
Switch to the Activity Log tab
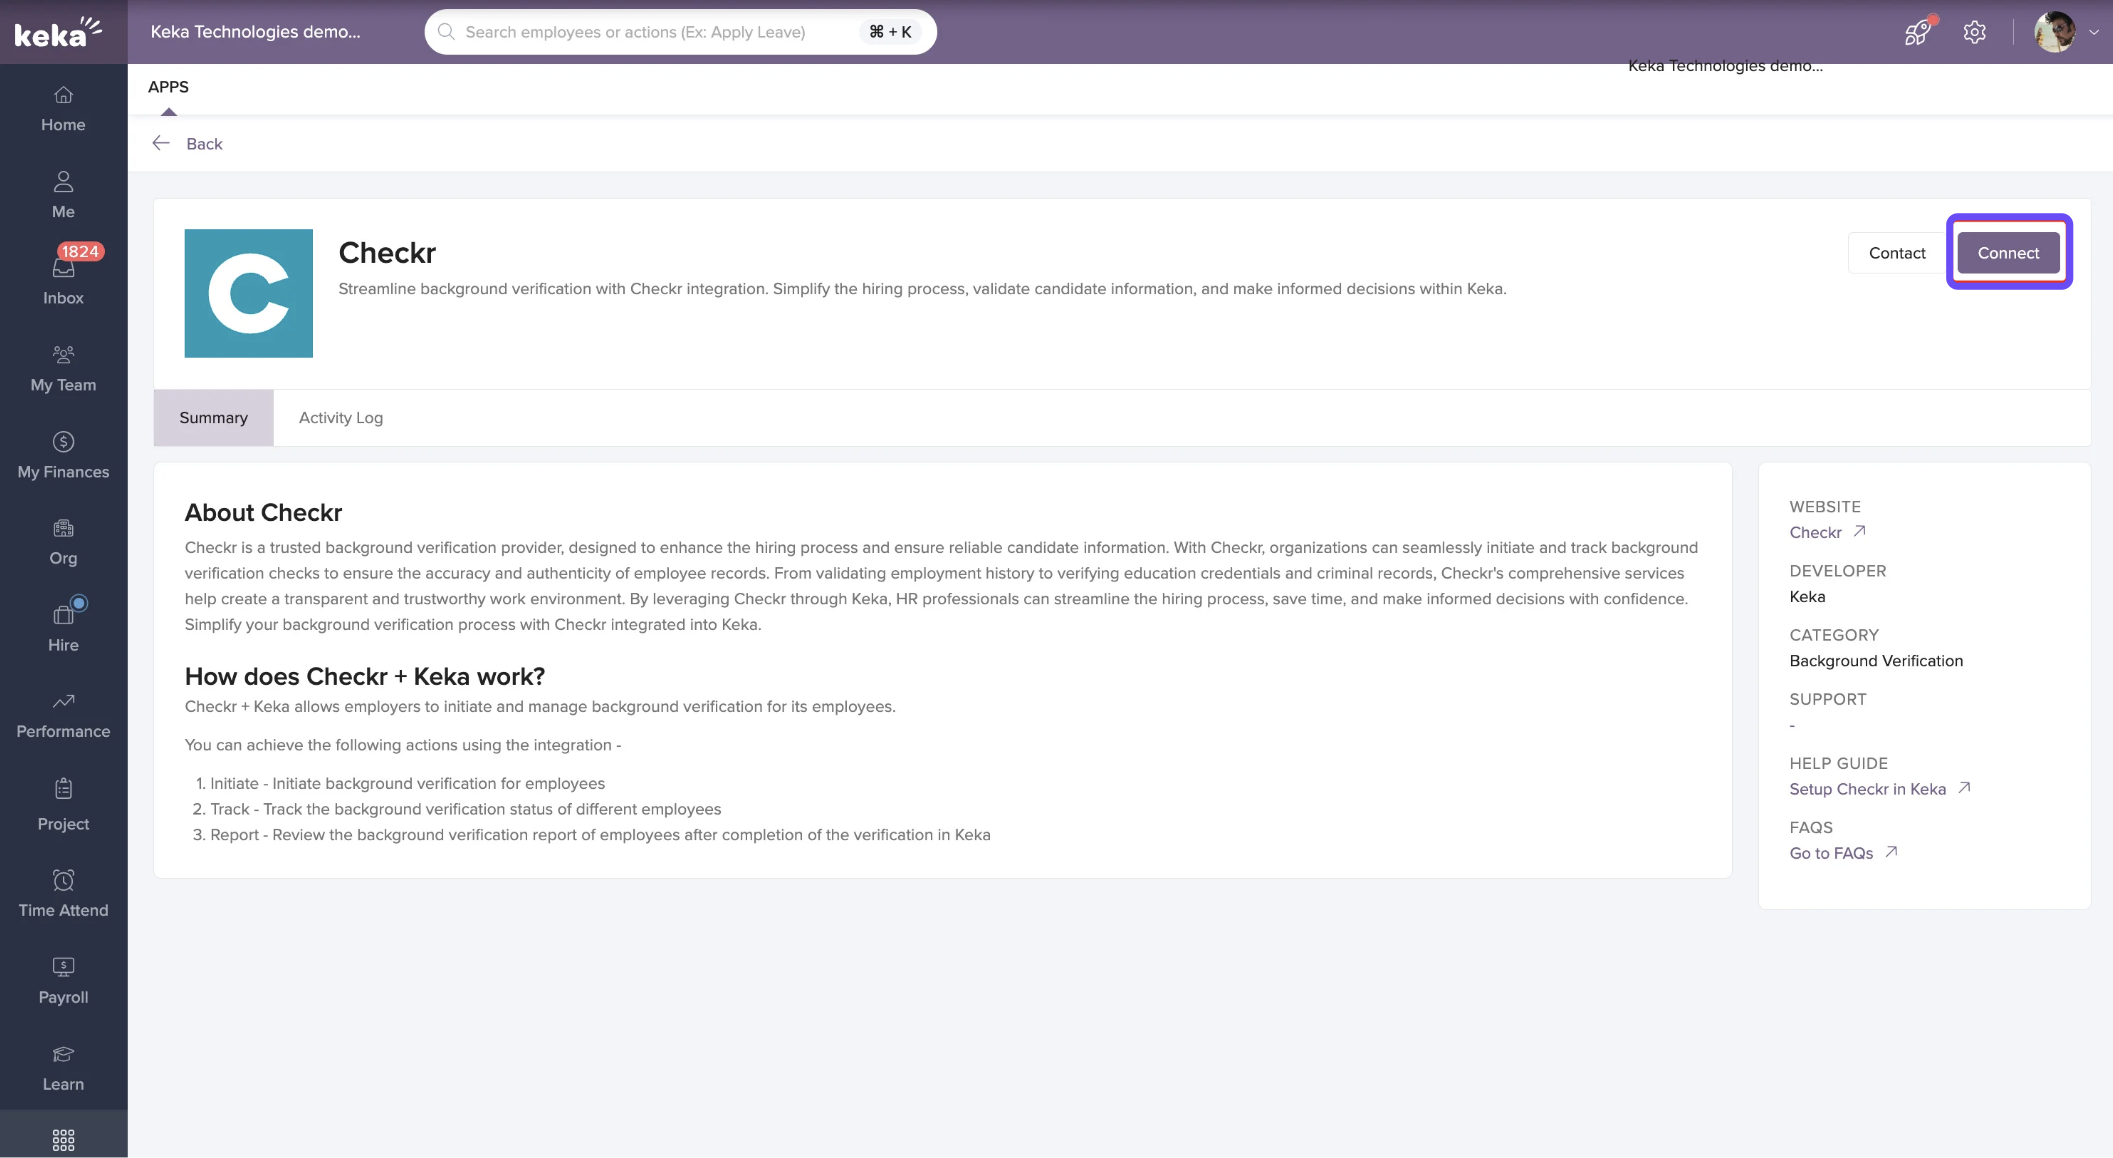pos(340,418)
